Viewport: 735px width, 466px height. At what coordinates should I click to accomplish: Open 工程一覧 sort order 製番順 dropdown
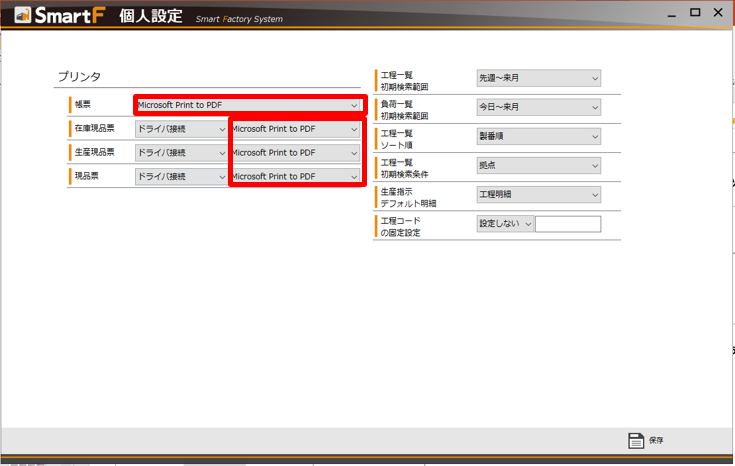[x=538, y=136]
